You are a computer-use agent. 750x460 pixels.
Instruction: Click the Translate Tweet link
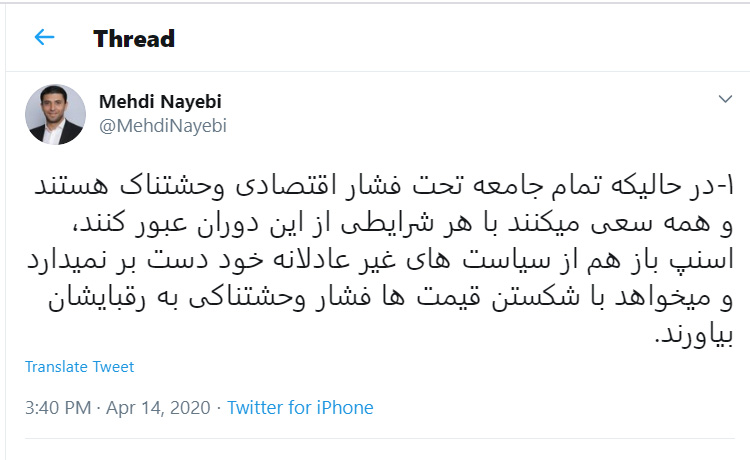(80, 367)
